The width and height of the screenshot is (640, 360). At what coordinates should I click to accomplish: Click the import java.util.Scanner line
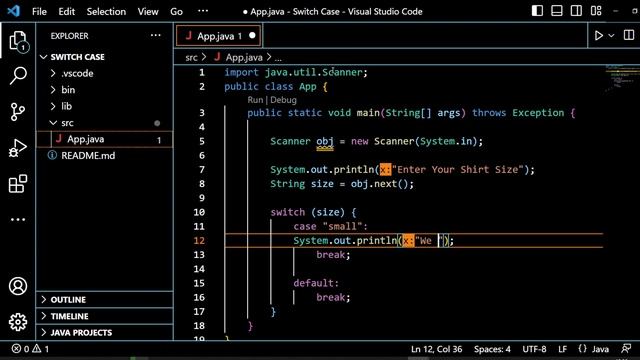tap(296, 73)
